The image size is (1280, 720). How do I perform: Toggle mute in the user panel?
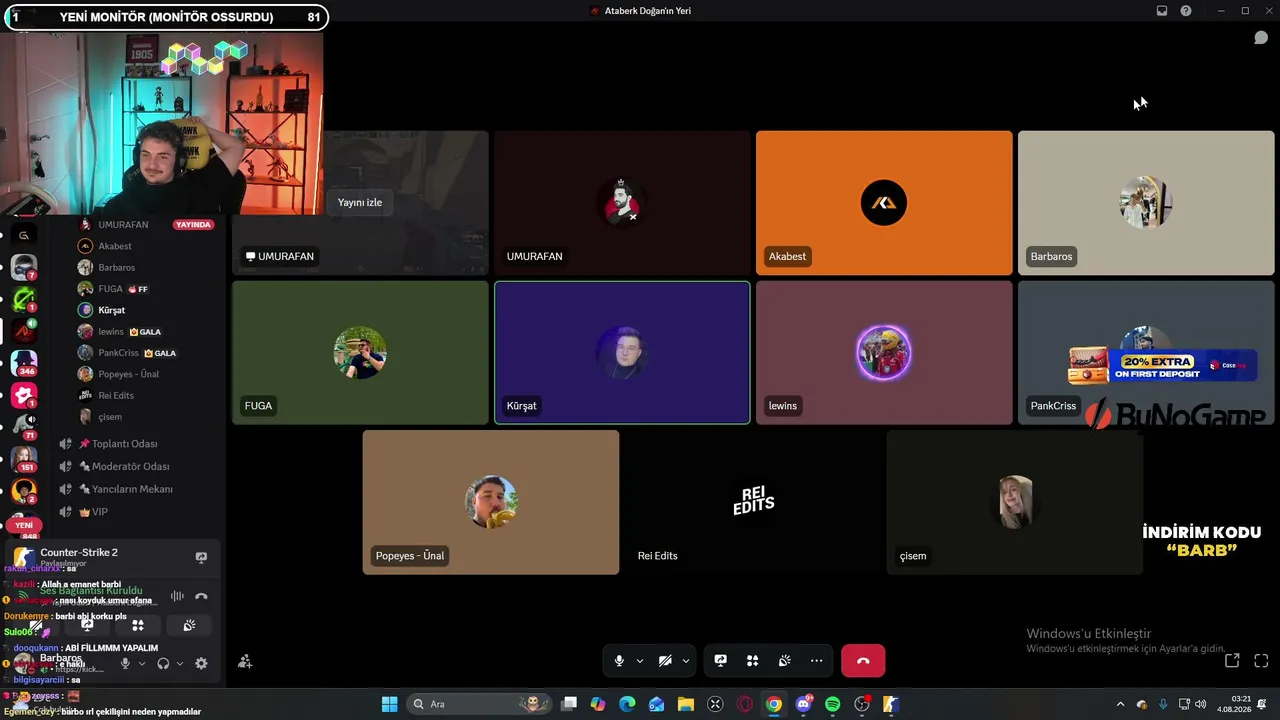click(125, 663)
